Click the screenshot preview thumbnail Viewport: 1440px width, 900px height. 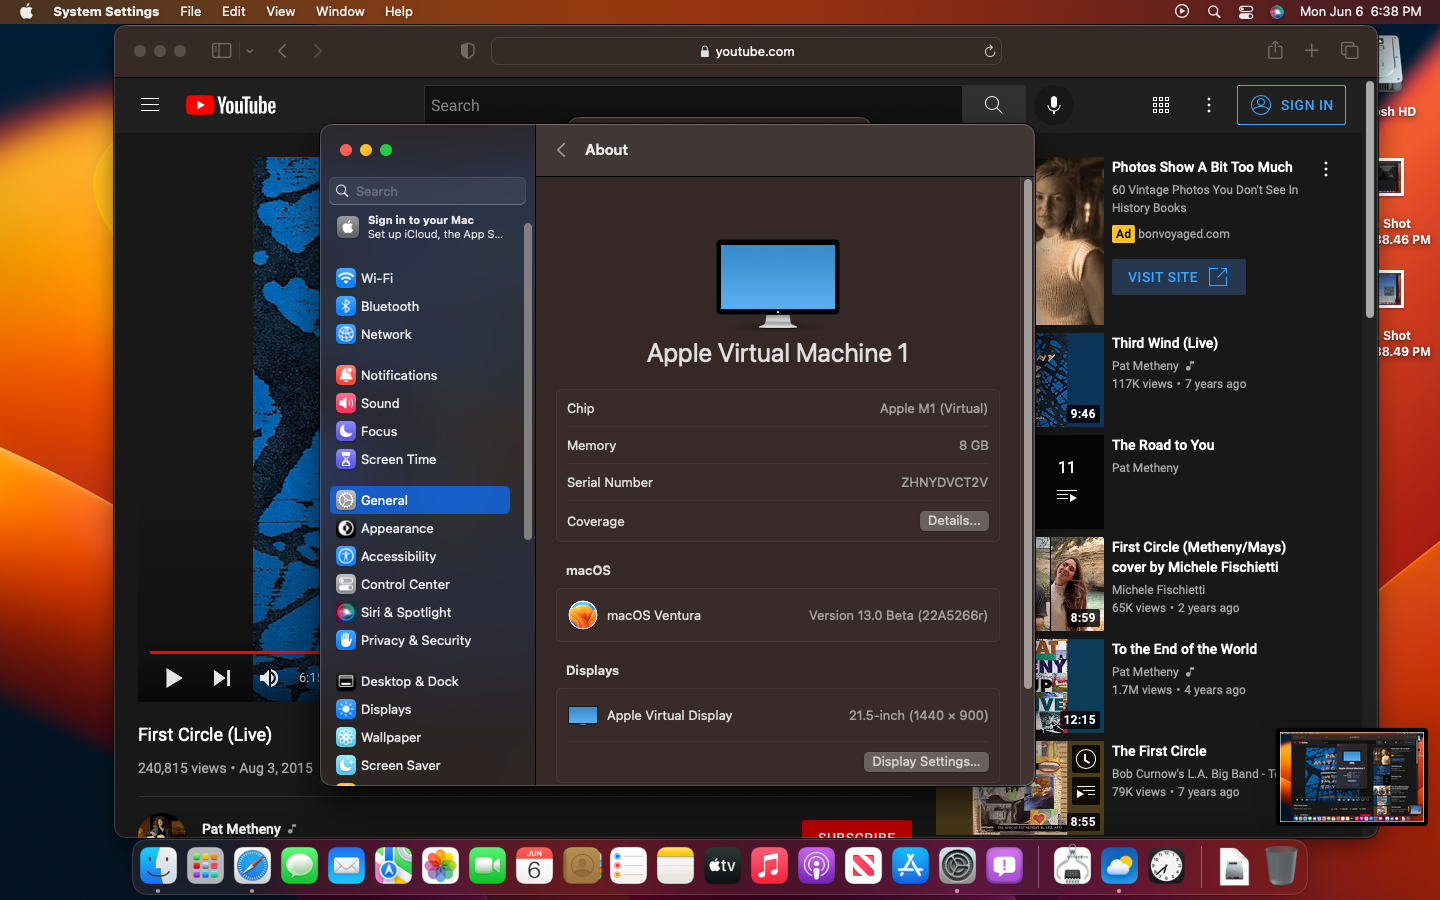point(1352,777)
